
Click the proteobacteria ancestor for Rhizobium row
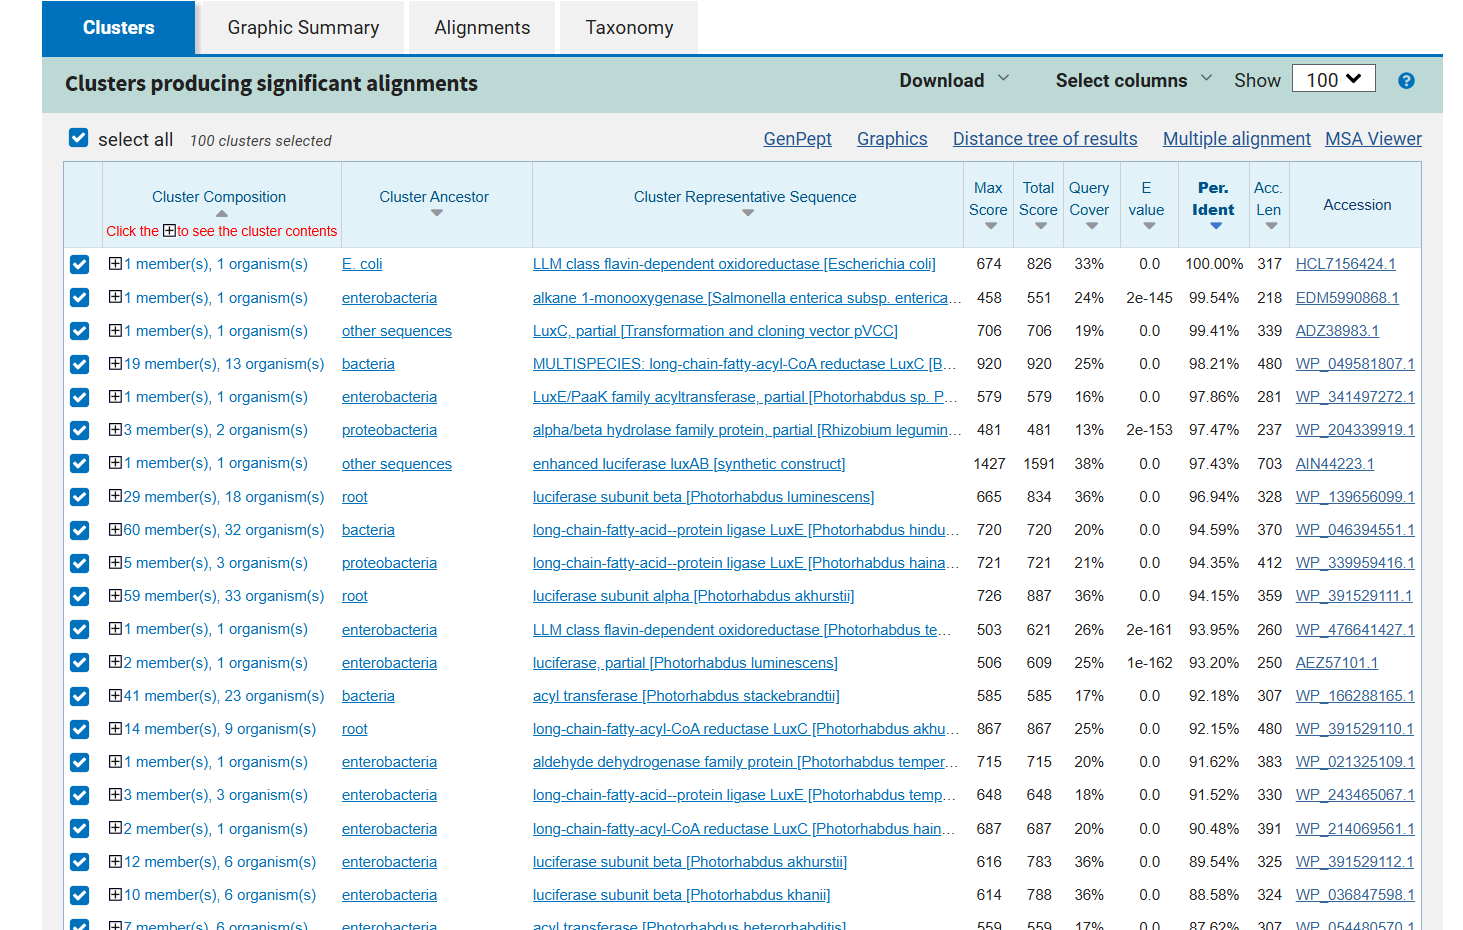389,430
